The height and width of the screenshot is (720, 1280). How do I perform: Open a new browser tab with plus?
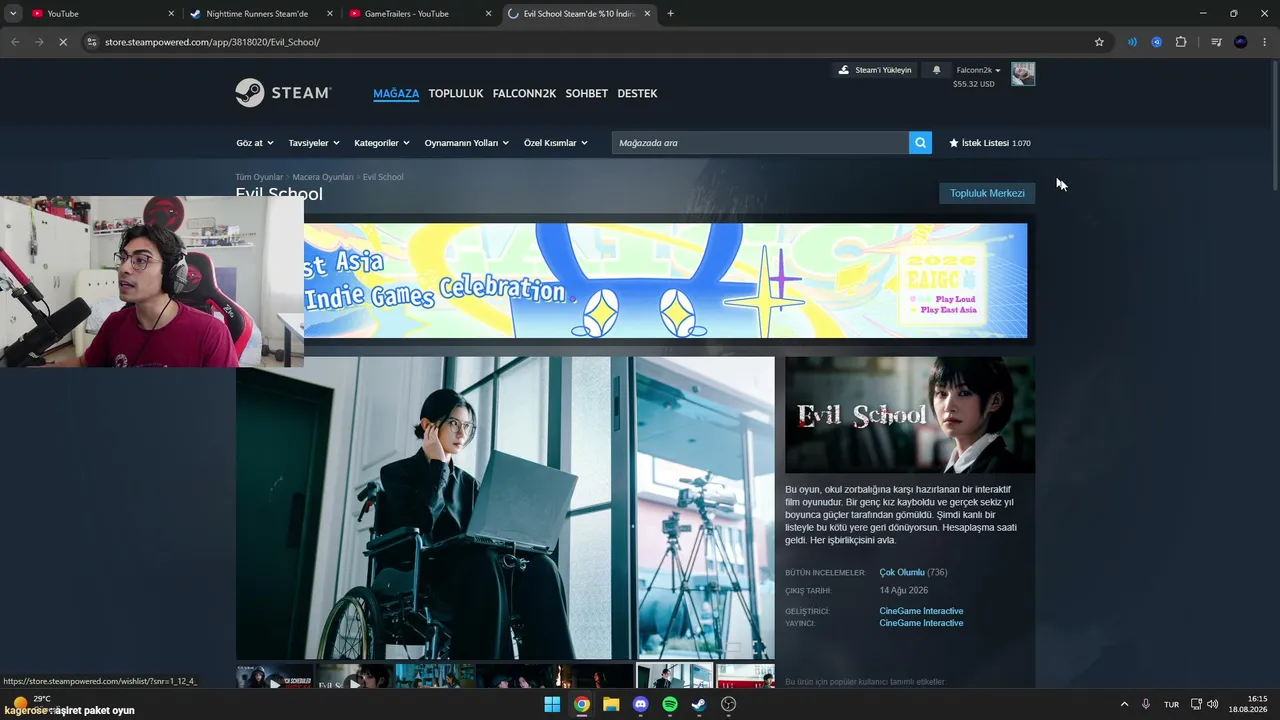[x=670, y=14]
